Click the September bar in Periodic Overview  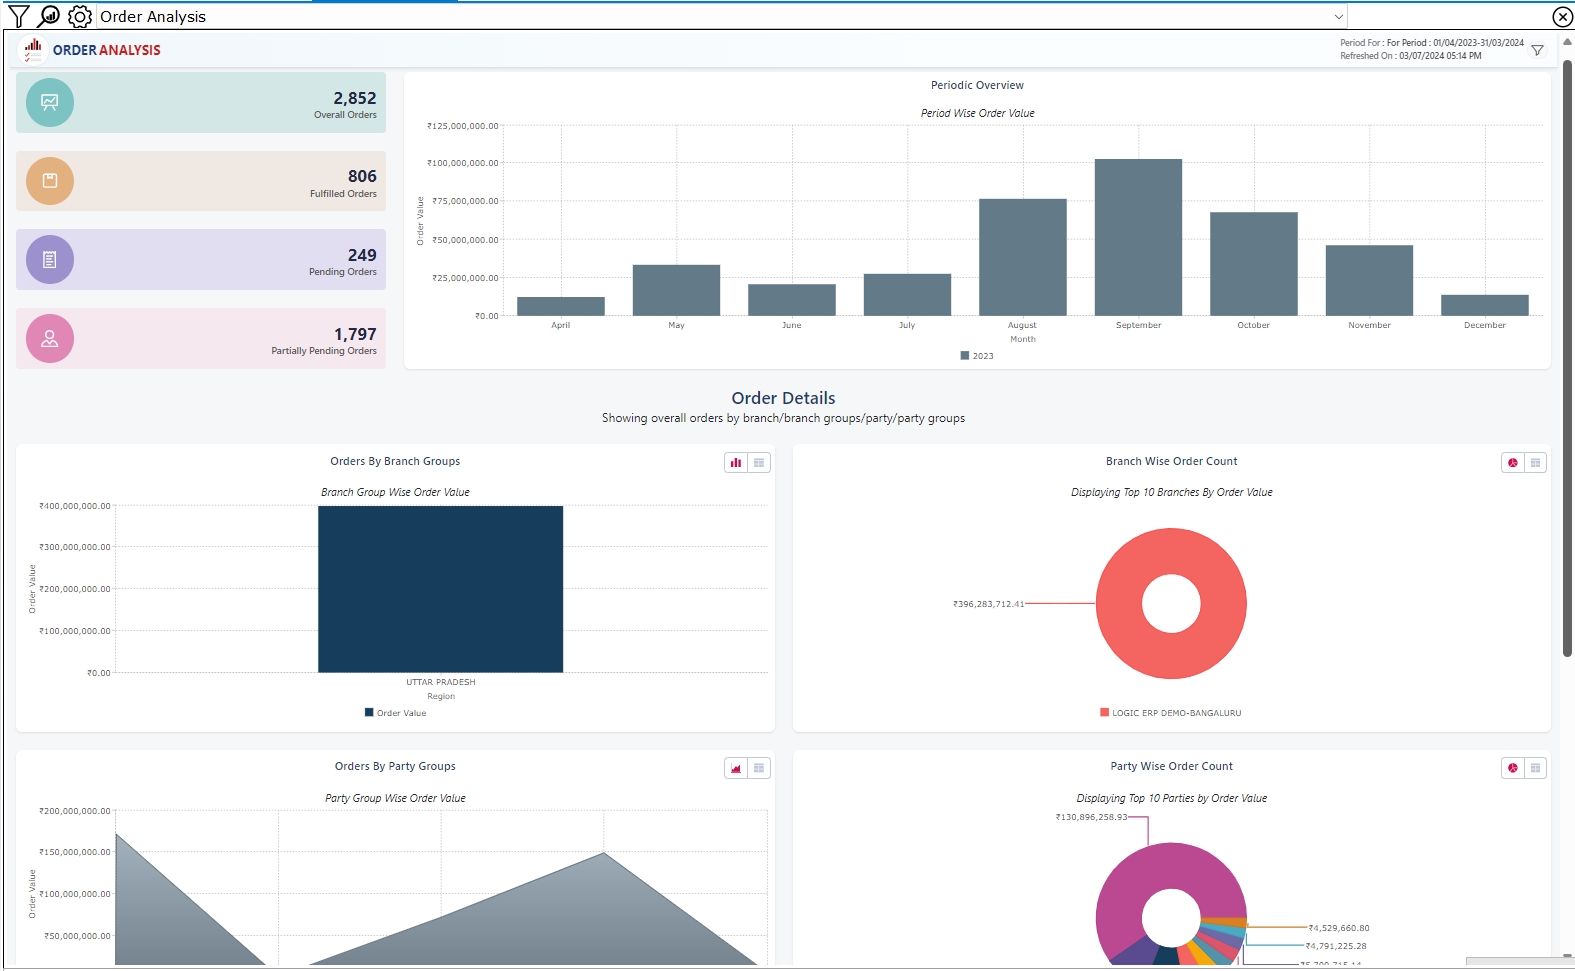(x=1138, y=237)
